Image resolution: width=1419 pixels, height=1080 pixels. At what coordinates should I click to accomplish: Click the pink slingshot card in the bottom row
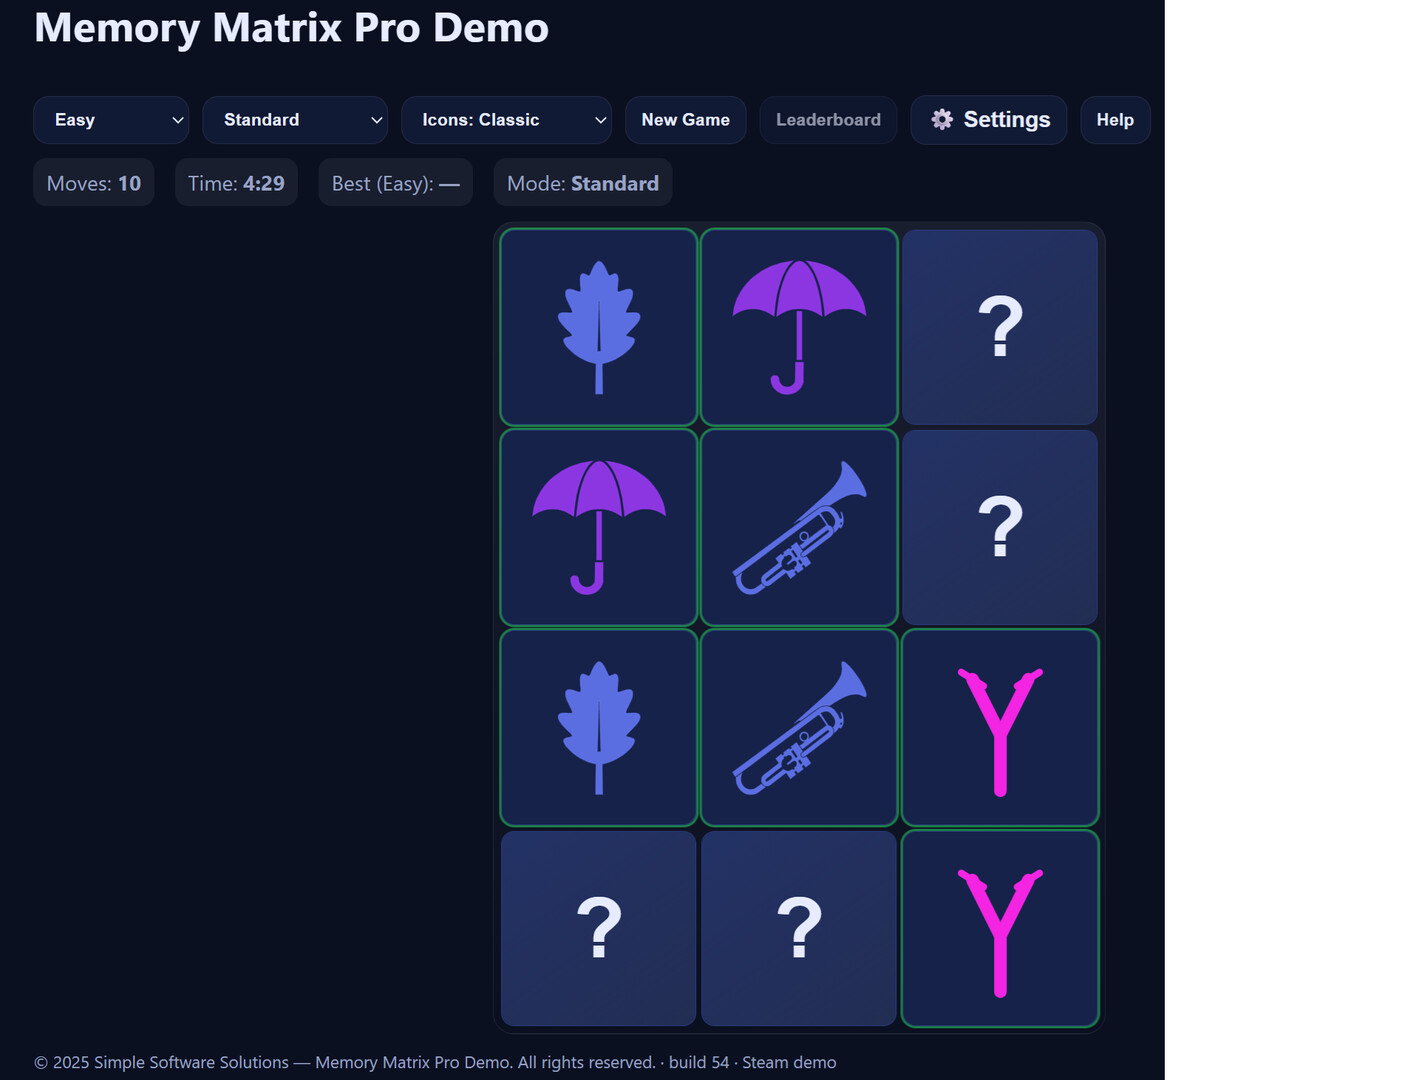pyautogui.click(x=1000, y=928)
